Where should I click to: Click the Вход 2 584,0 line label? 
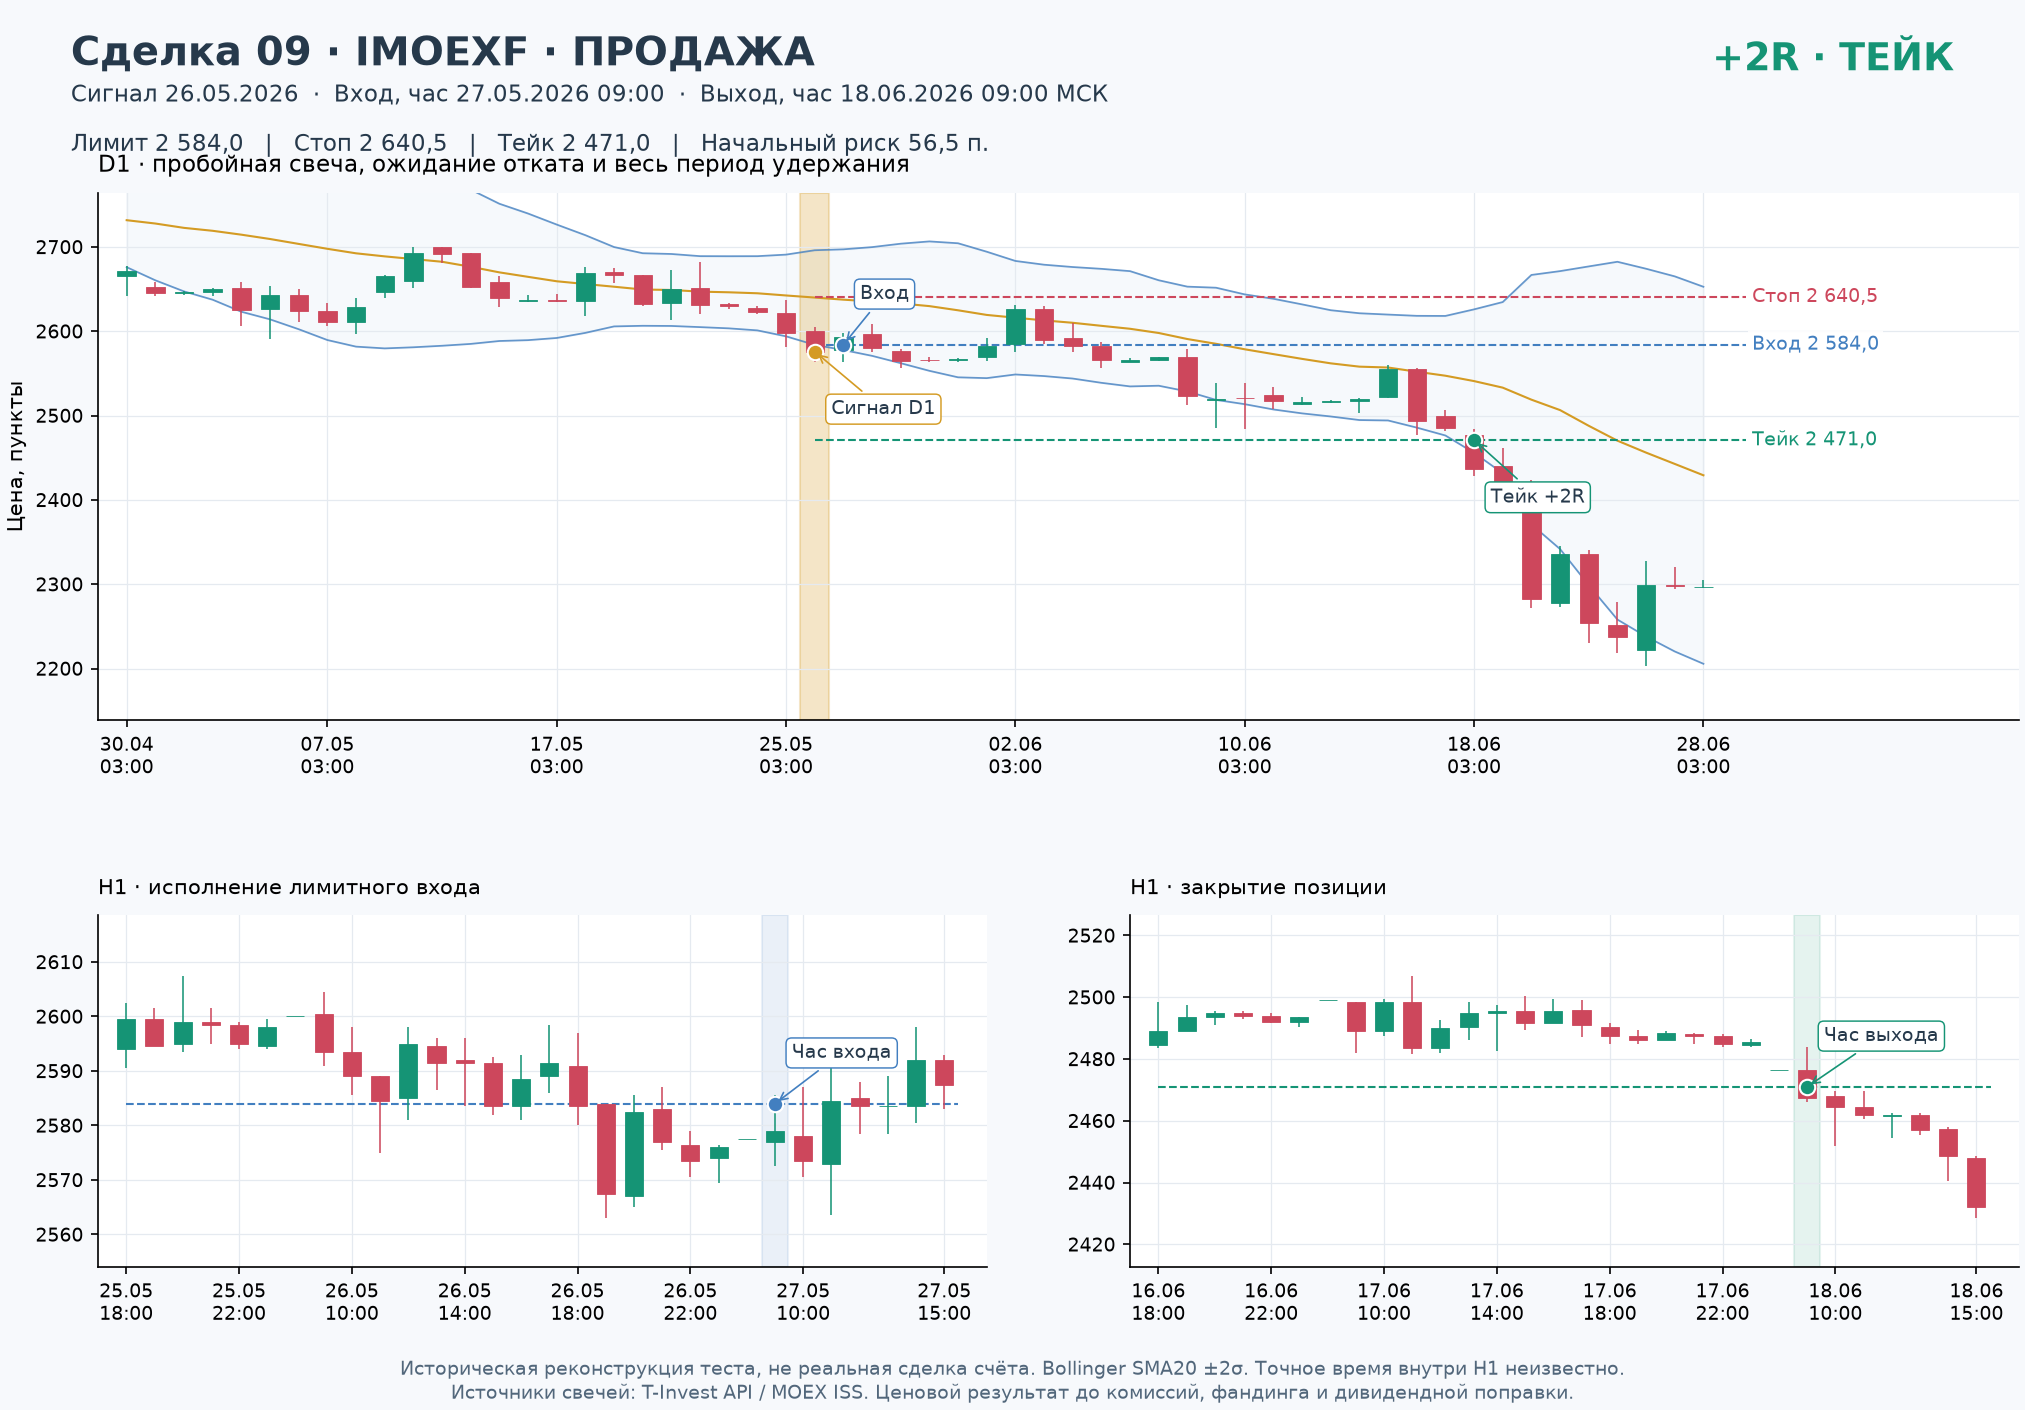click(1815, 344)
